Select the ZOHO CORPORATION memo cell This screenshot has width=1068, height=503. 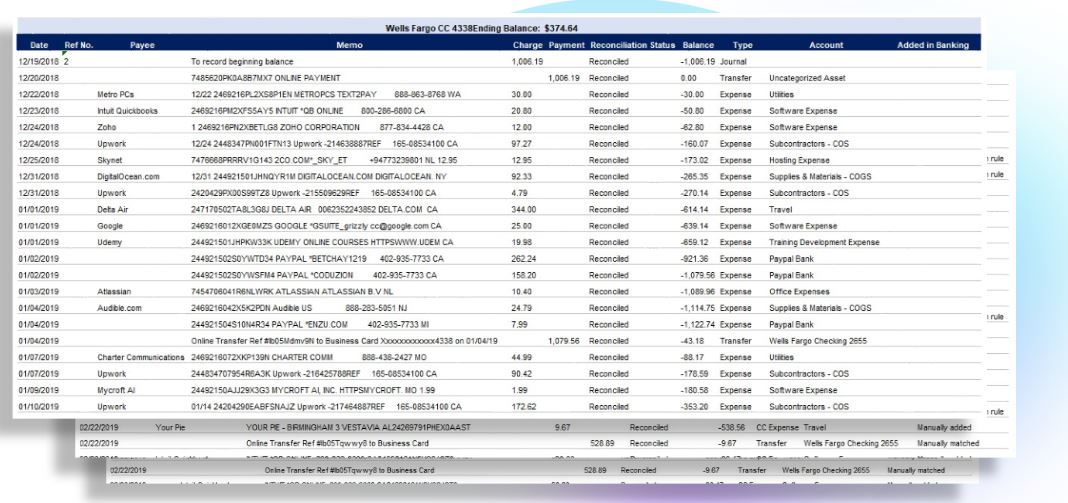tap(317, 127)
